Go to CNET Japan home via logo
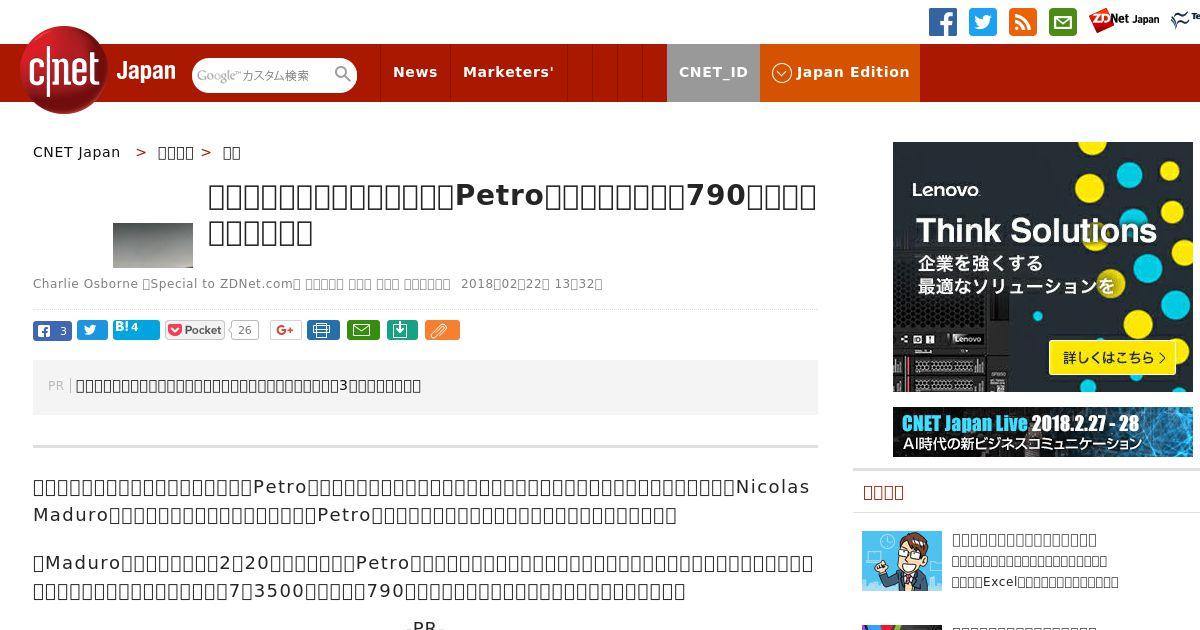Viewport: 1200px width, 630px height. pos(97,71)
